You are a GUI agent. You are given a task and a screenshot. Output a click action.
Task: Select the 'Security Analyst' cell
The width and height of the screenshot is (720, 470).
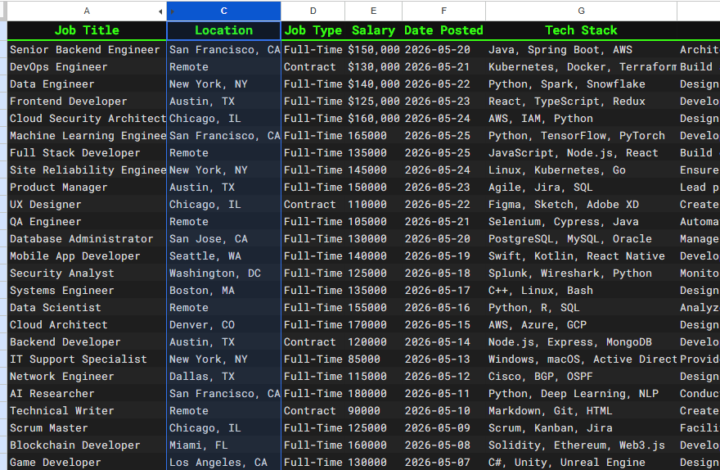pyautogui.click(x=87, y=274)
